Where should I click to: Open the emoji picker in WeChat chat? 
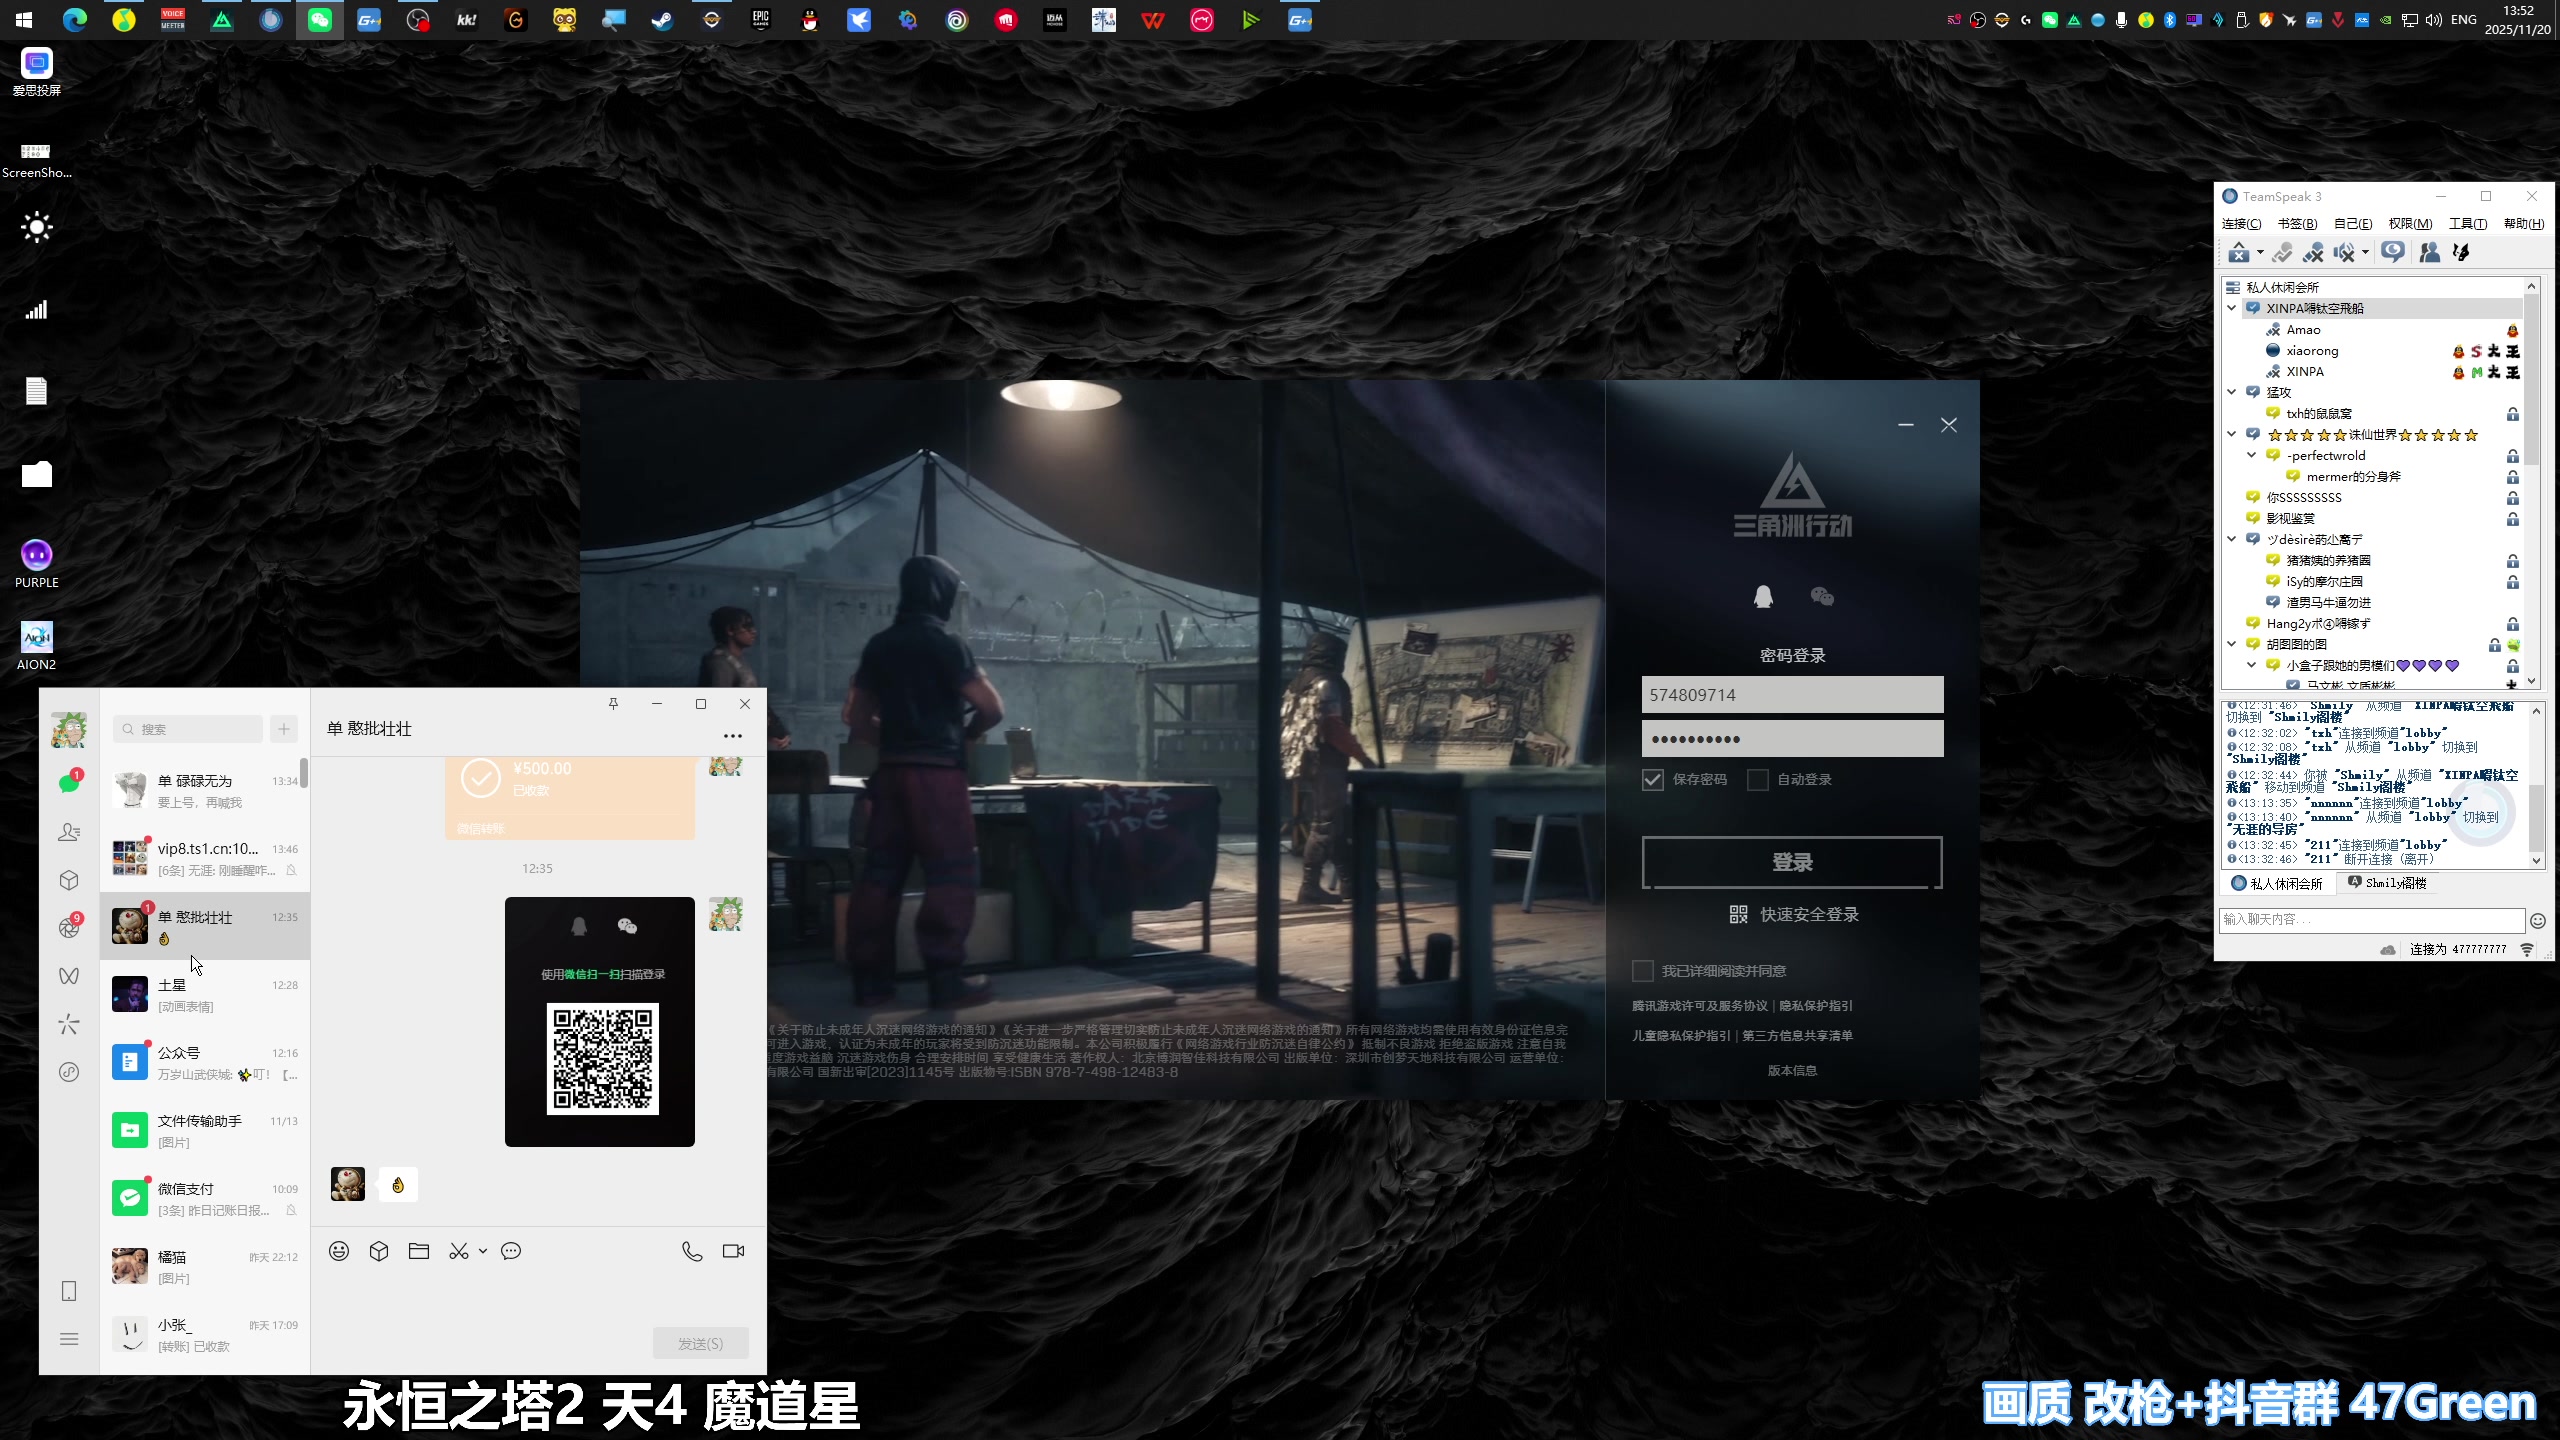tap(339, 1251)
